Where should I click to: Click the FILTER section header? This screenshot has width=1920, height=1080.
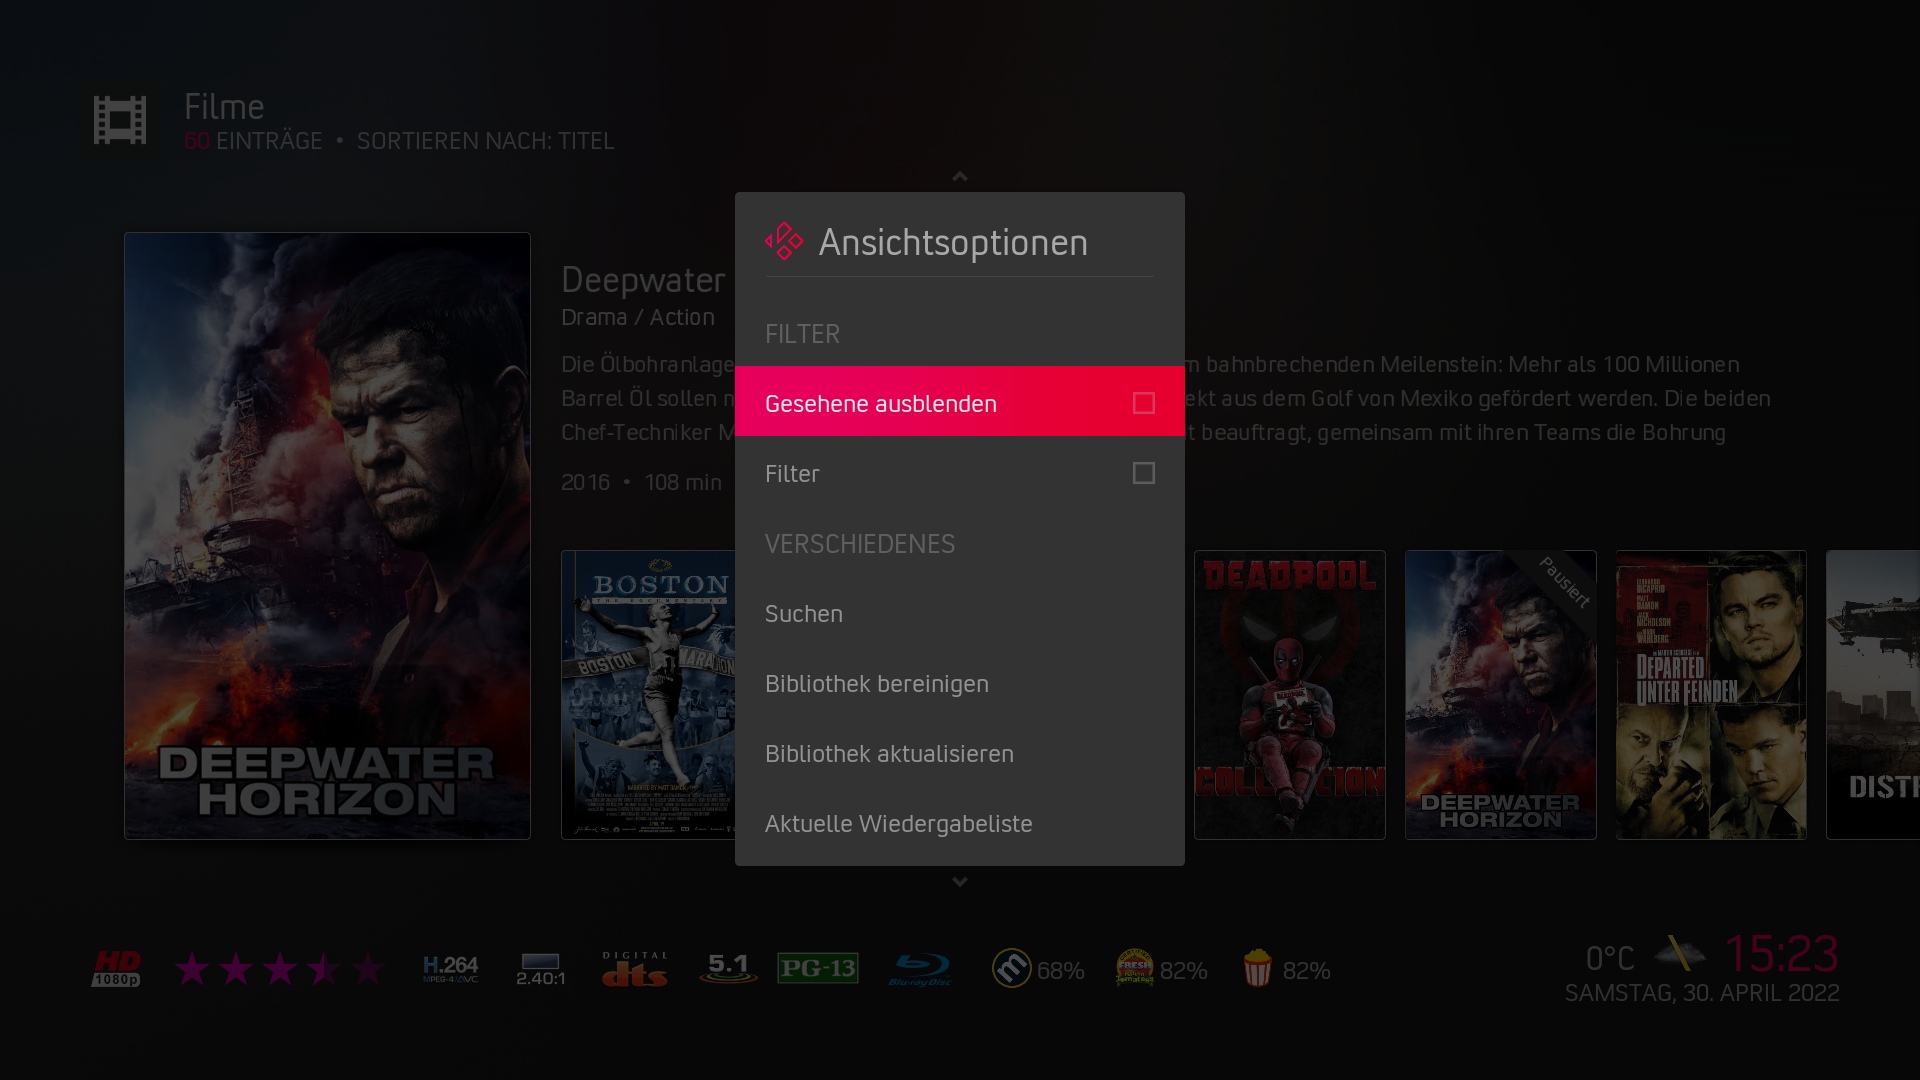point(802,333)
